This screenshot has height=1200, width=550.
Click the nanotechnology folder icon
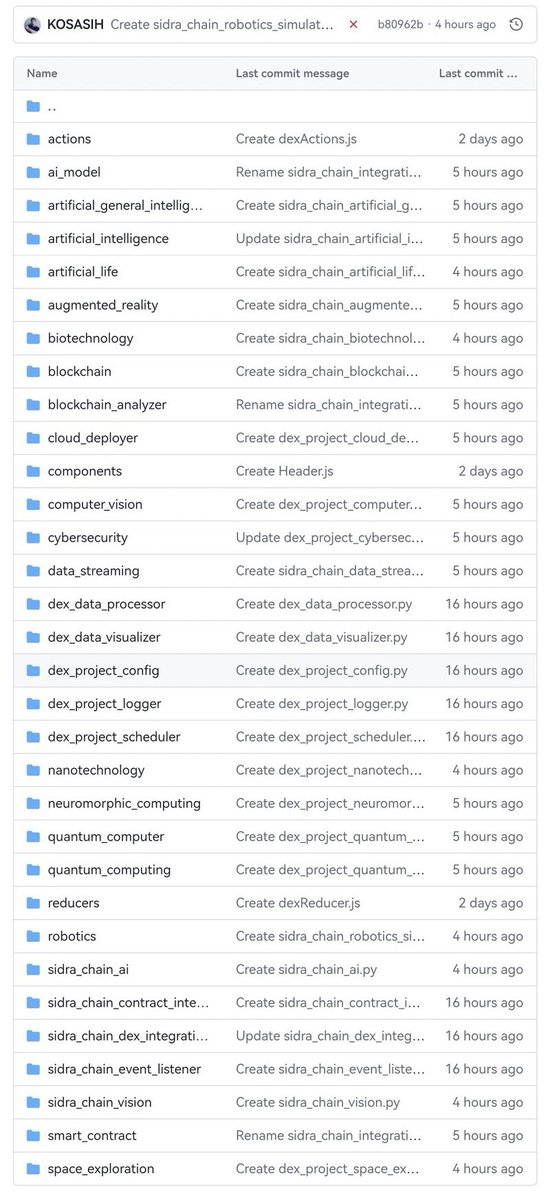(x=33, y=770)
